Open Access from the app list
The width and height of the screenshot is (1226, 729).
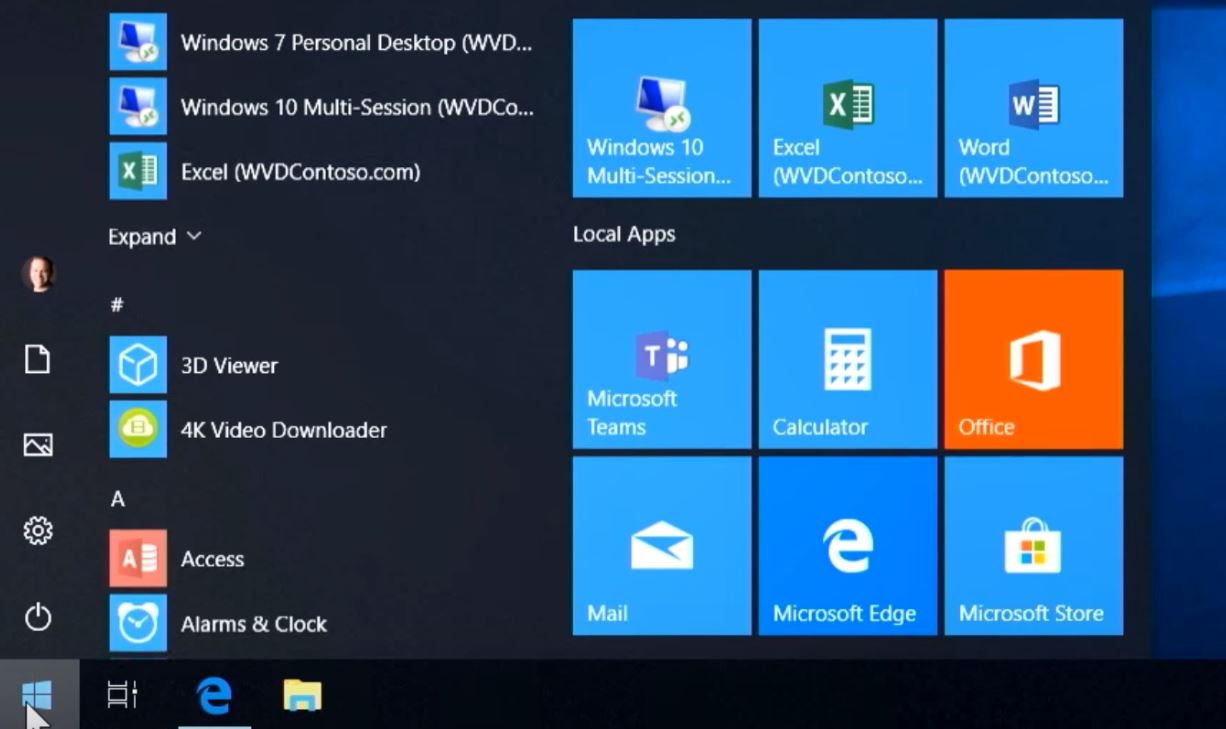[x=212, y=559]
